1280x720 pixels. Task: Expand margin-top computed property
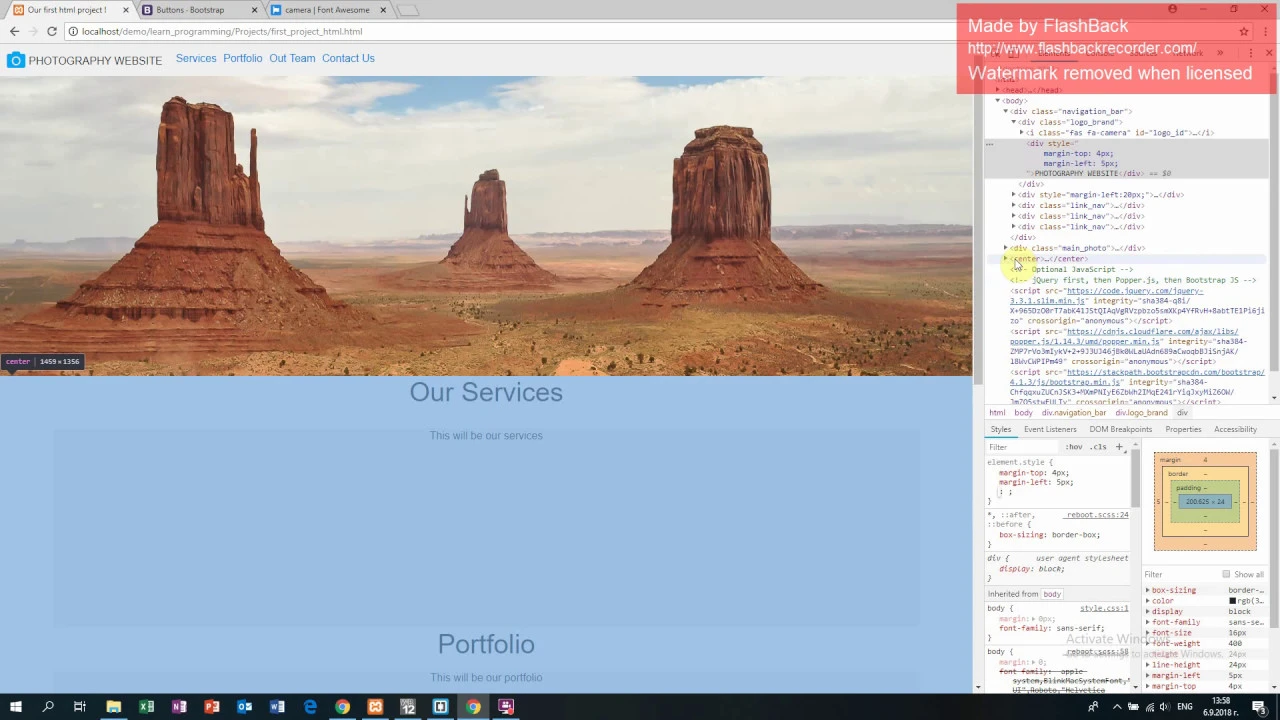(1147, 686)
